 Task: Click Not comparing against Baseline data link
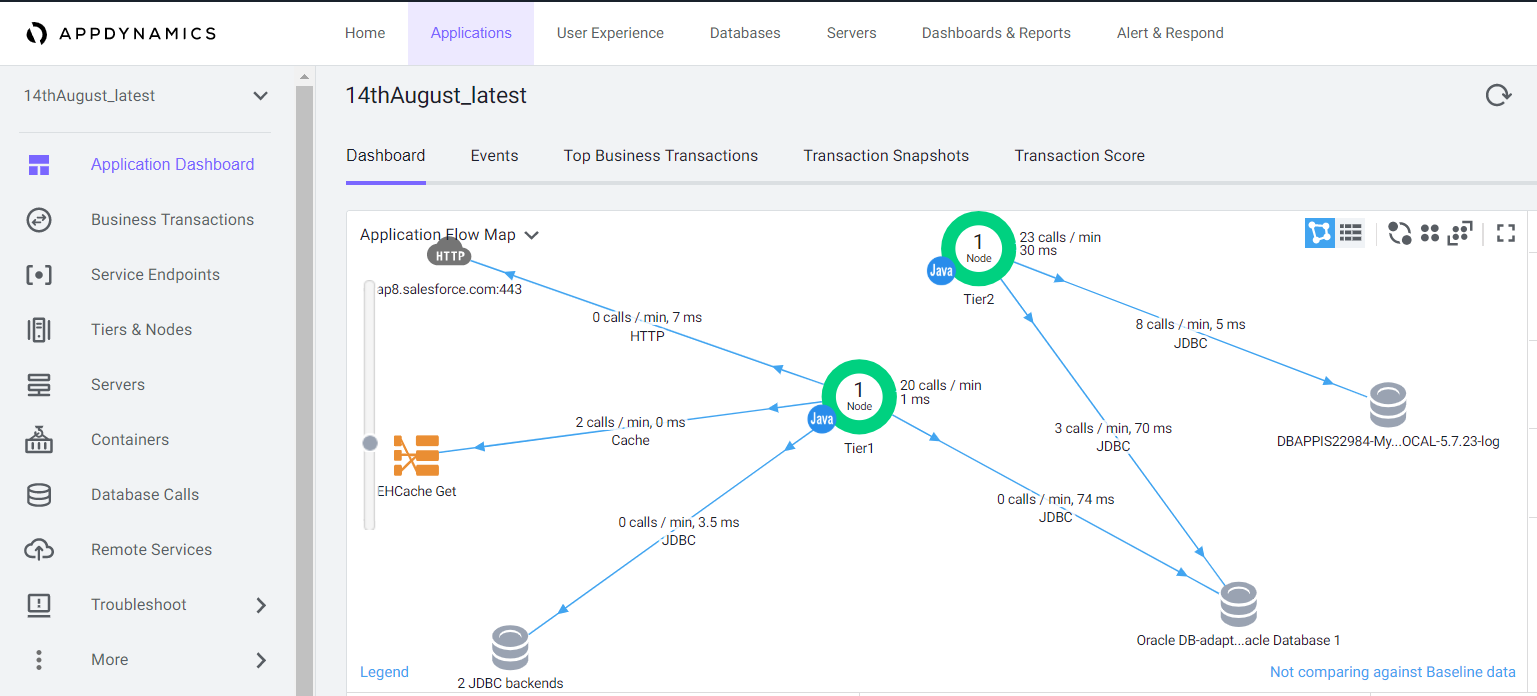1392,672
